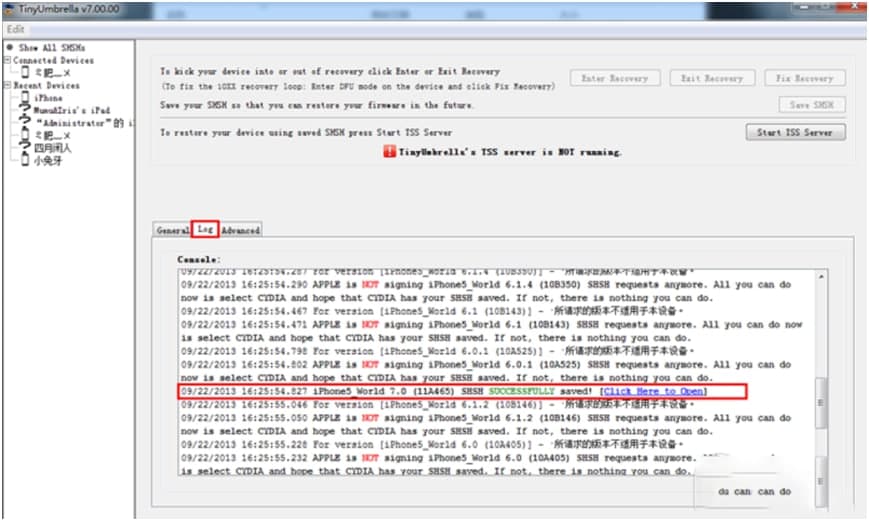
Task: Open the Edit menu
Action: pos(16,29)
